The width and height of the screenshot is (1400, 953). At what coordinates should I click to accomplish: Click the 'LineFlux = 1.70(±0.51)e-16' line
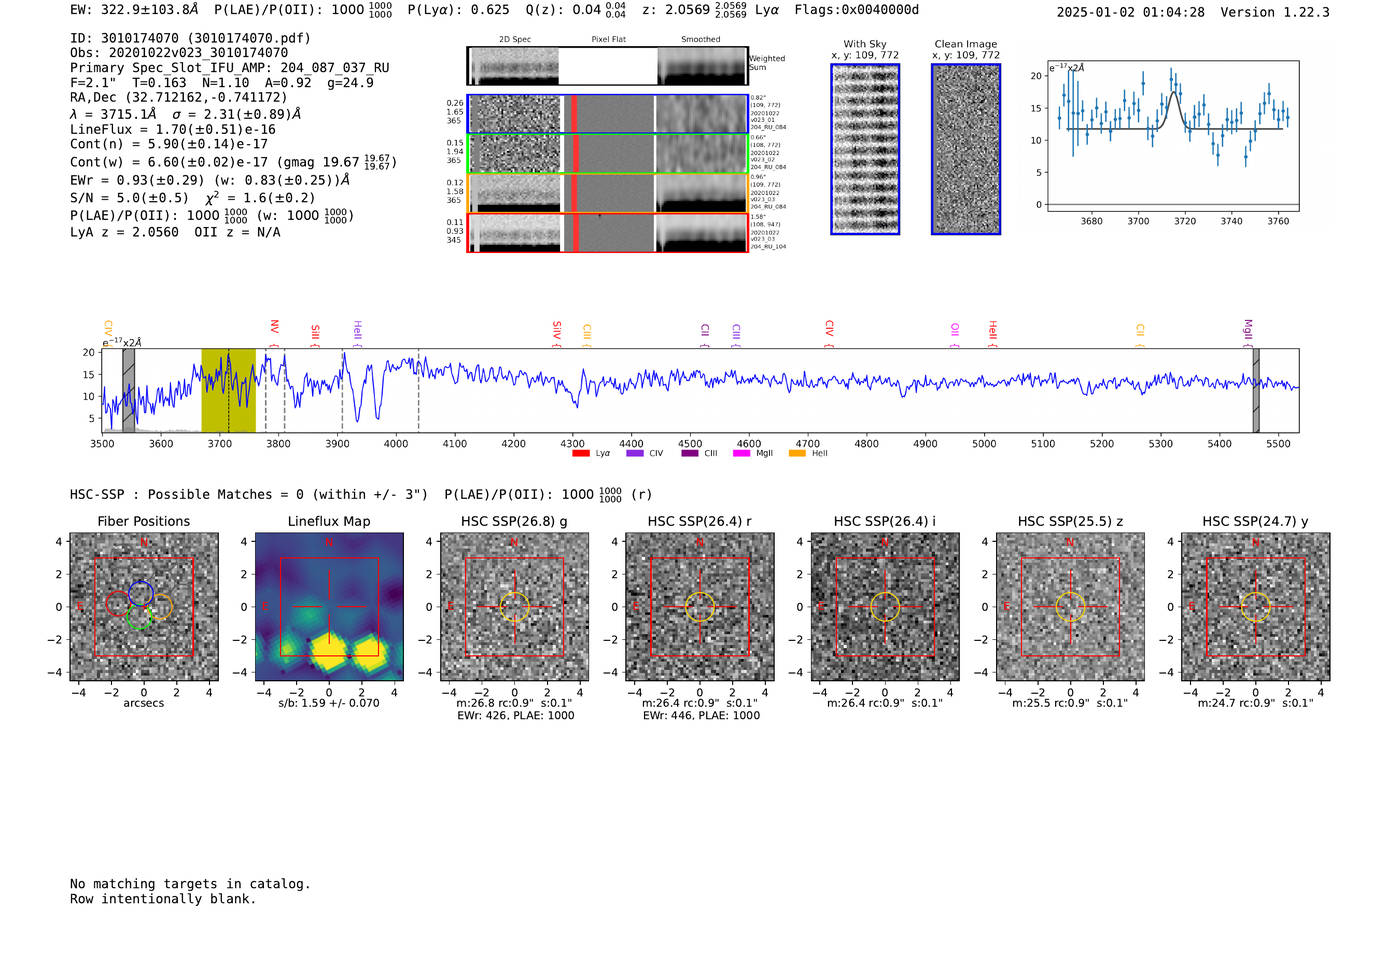coord(173,130)
